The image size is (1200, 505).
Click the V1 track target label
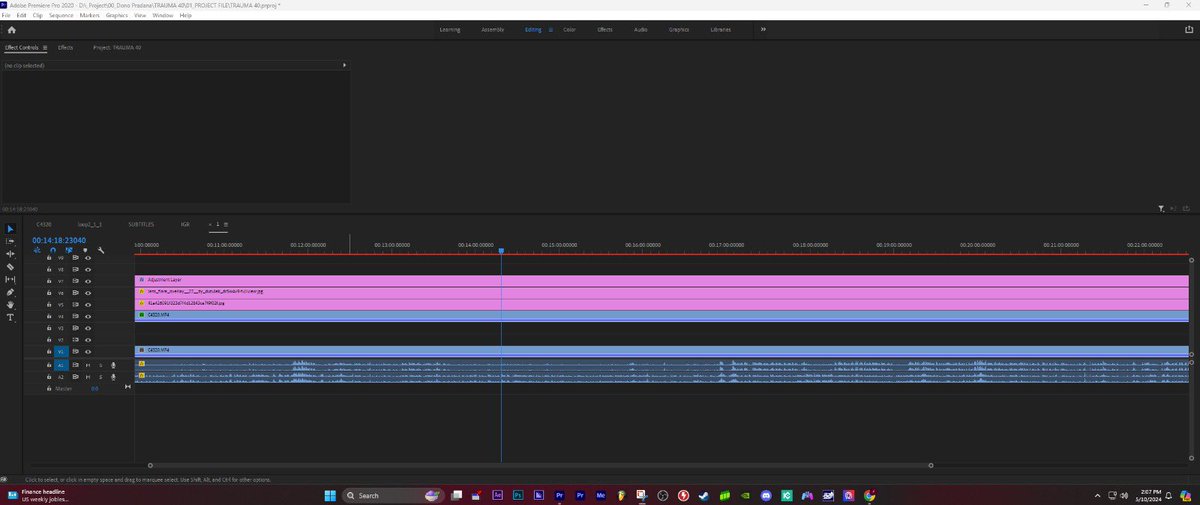(61, 352)
